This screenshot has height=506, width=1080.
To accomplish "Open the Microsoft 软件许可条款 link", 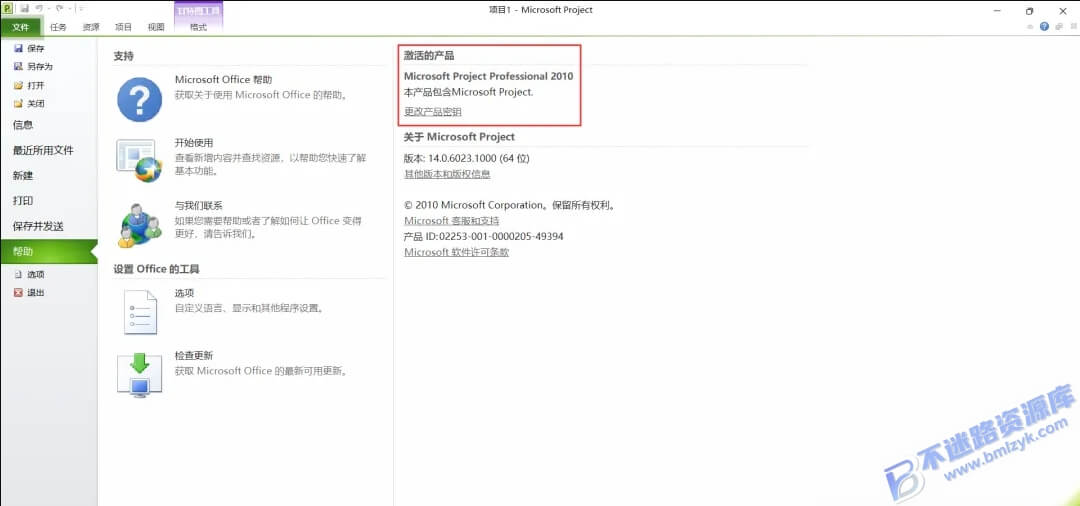I will (x=456, y=252).
